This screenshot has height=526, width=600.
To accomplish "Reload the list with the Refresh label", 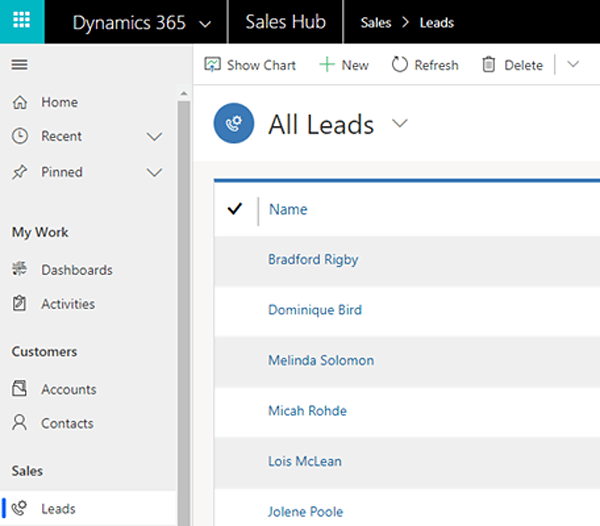I will (436, 65).
